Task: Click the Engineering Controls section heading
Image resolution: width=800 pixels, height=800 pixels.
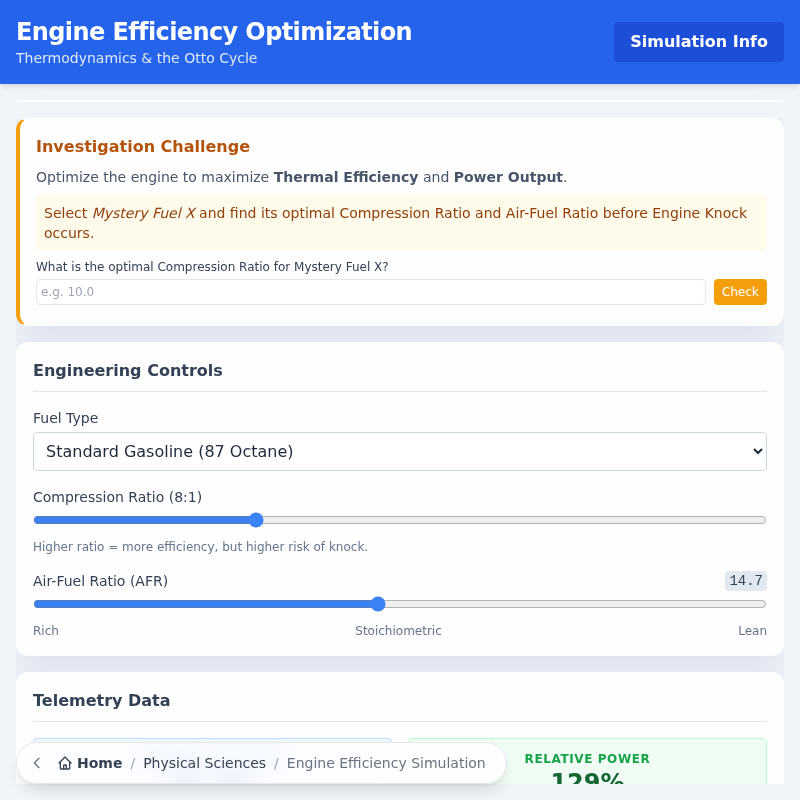Action: pos(128,370)
